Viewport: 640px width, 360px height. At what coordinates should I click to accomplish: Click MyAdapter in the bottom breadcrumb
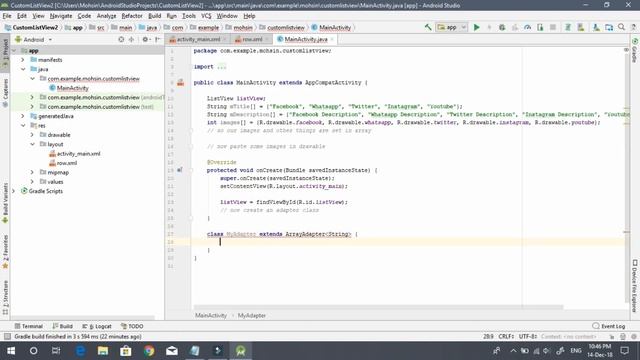coord(251,316)
